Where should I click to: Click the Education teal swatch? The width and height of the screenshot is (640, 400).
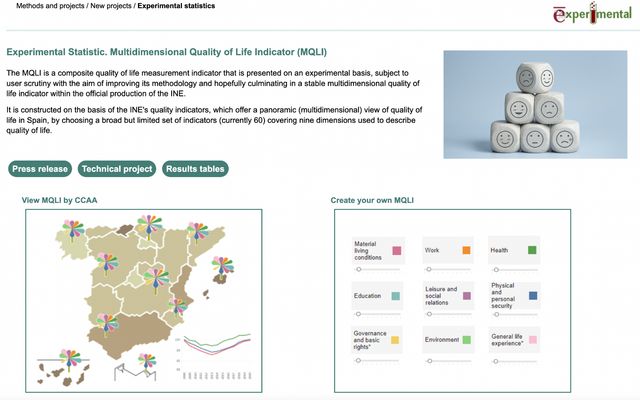coord(396,296)
